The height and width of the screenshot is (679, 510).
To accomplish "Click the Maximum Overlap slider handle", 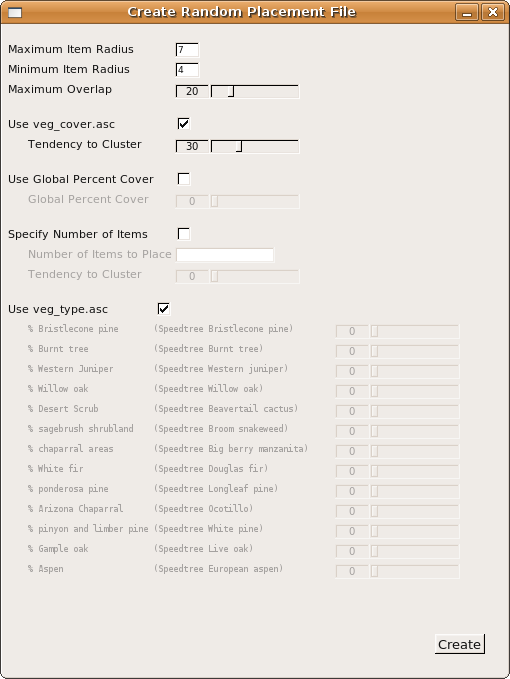I will pos(231,91).
